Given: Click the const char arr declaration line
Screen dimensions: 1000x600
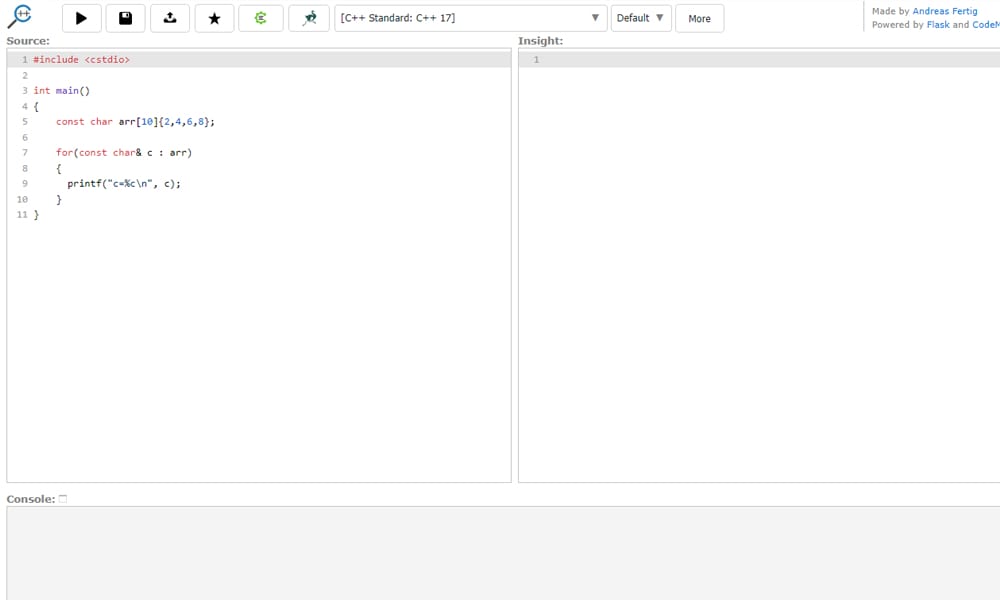Looking at the screenshot, I should (x=135, y=122).
